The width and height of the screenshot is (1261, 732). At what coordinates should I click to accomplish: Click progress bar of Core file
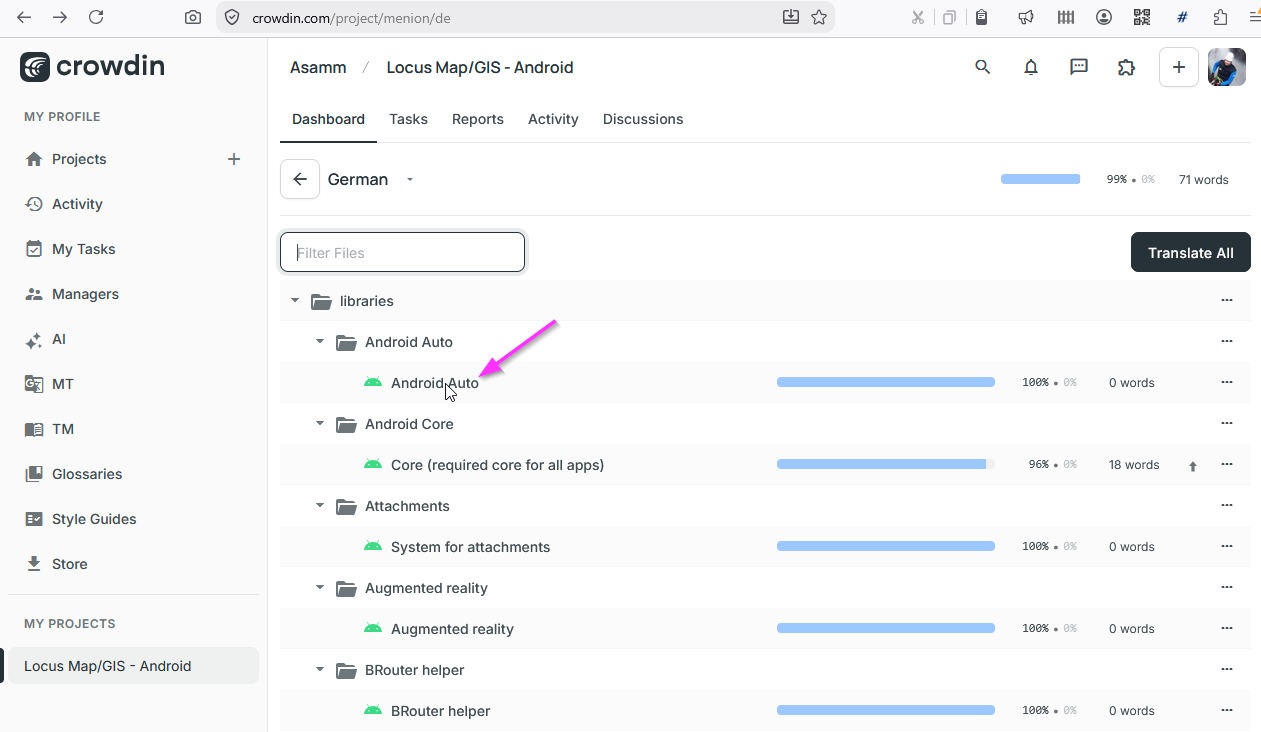pos(886,464)
